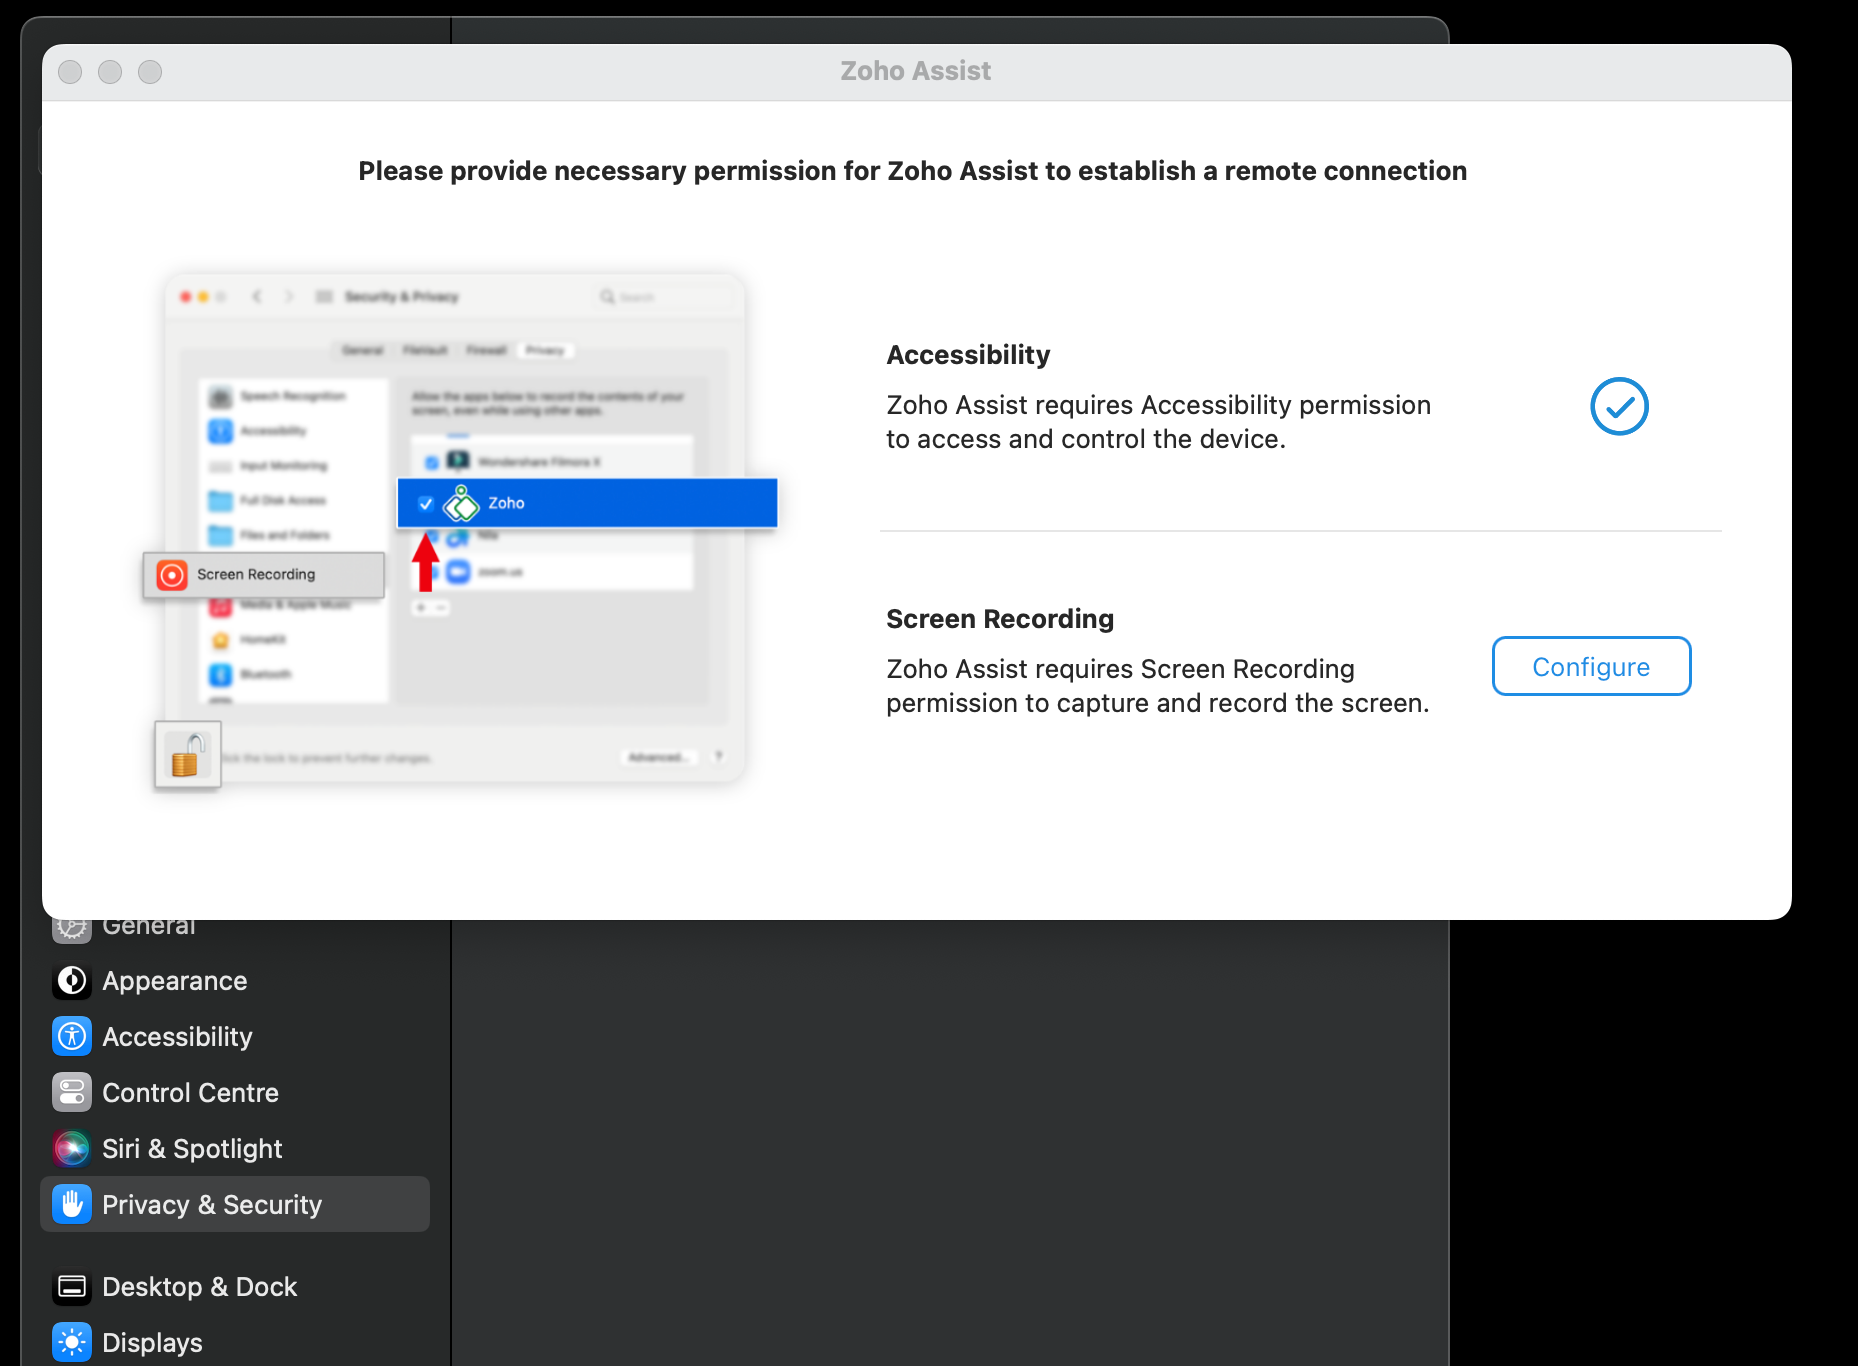Open Control Centre settings pane

(x=235, y=1093)
